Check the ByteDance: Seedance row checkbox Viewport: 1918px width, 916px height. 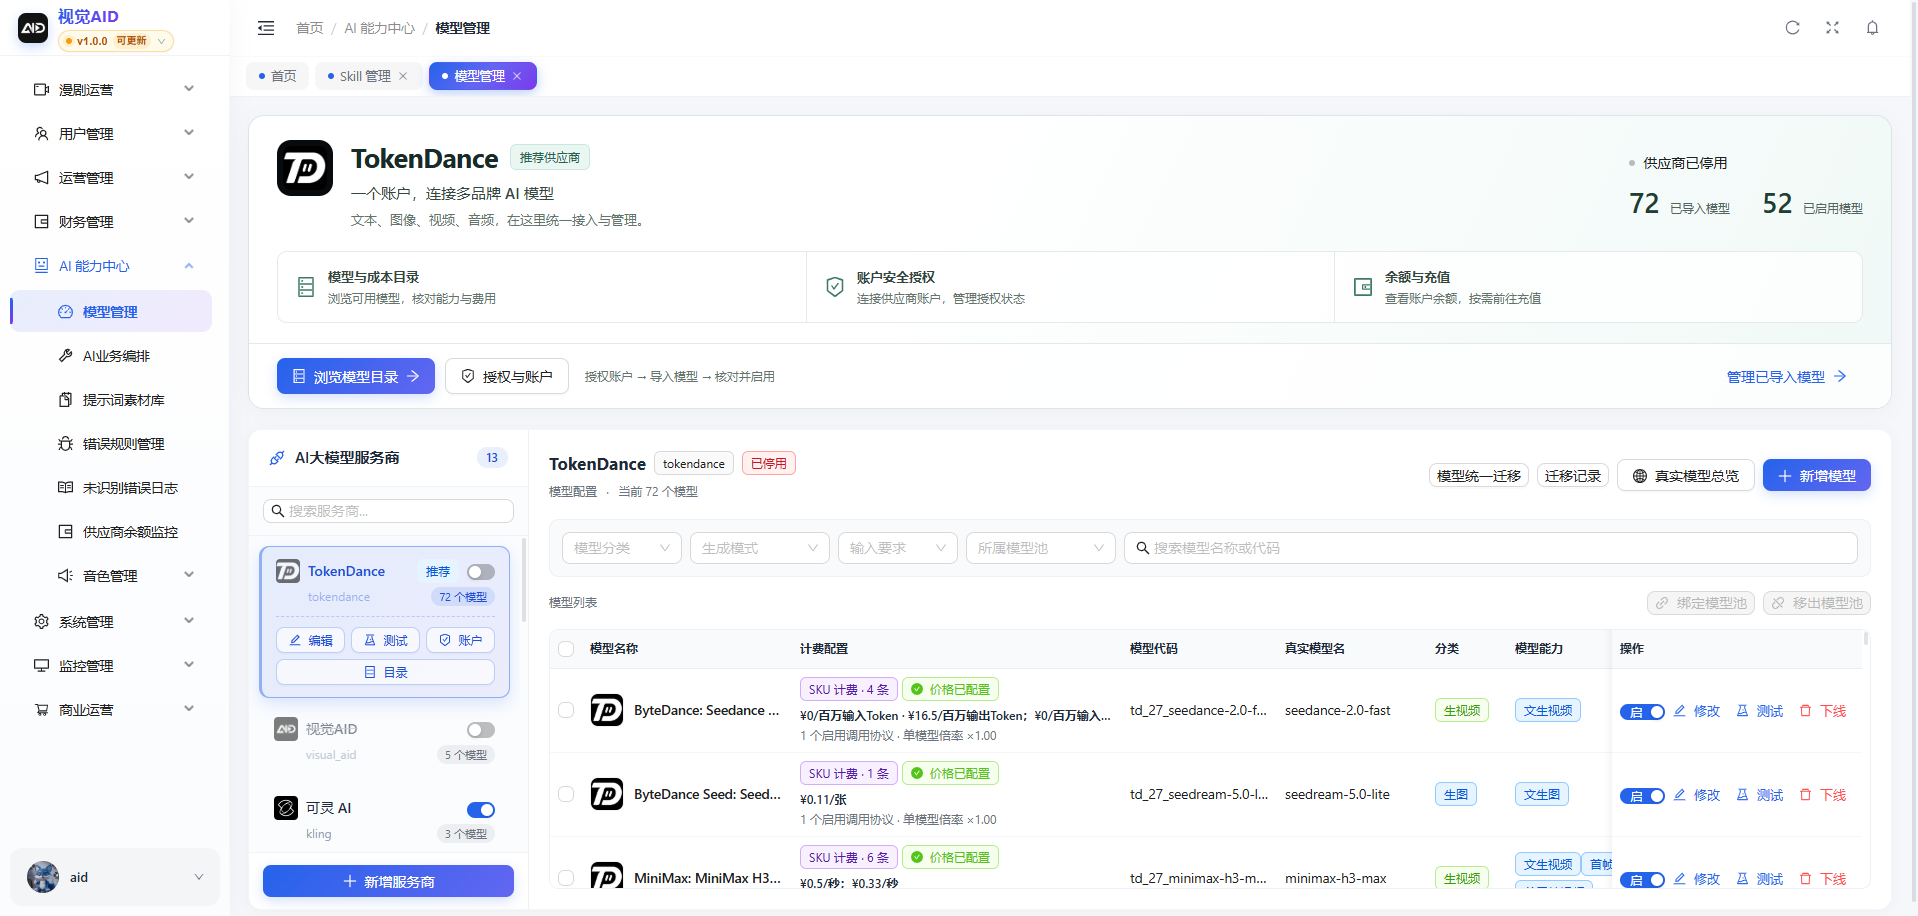point(566,710)
